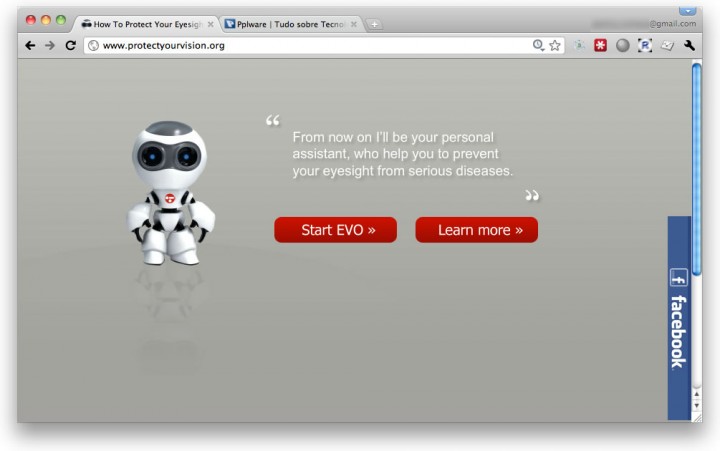Click the scrollbar down arrow
This screenshot has width=720, height=451.
click(x=697, y=405)
